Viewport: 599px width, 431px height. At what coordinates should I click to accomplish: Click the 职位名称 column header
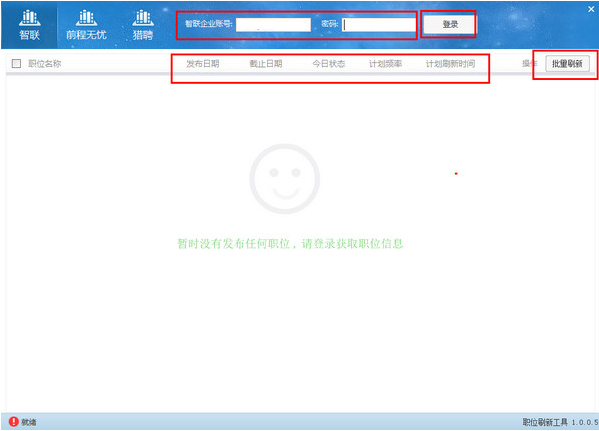pos(45,64)
